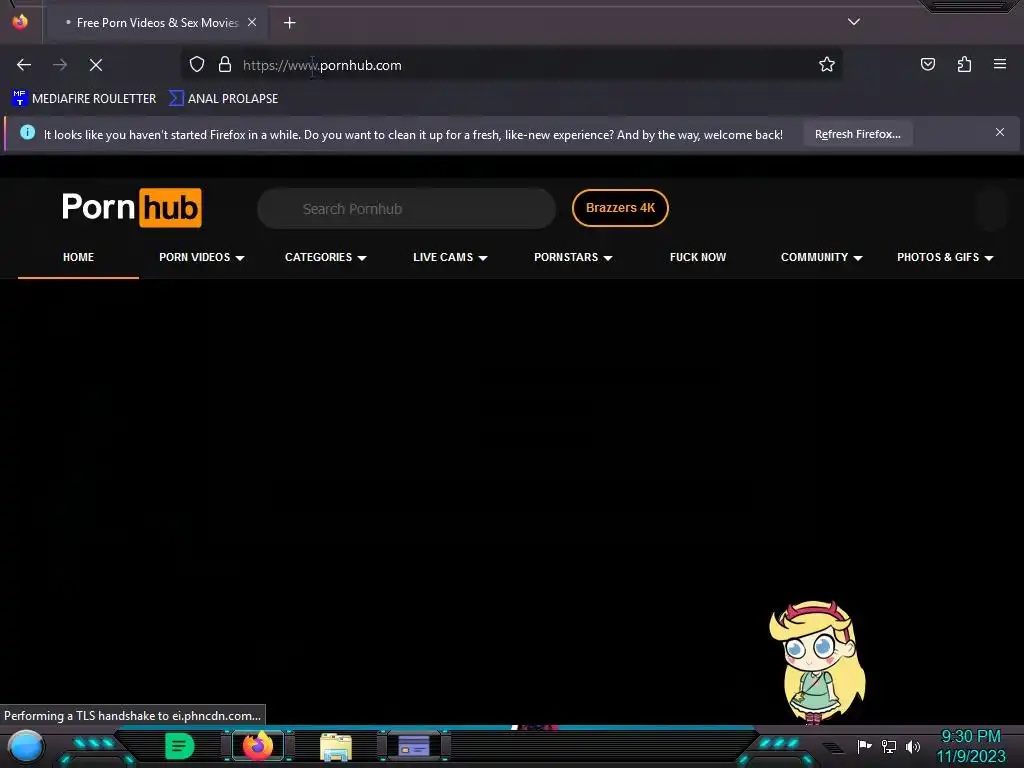Screen dimensions: 1024x768
Task: Click the blue info icon in the notification bar
Action: (27, 133)
